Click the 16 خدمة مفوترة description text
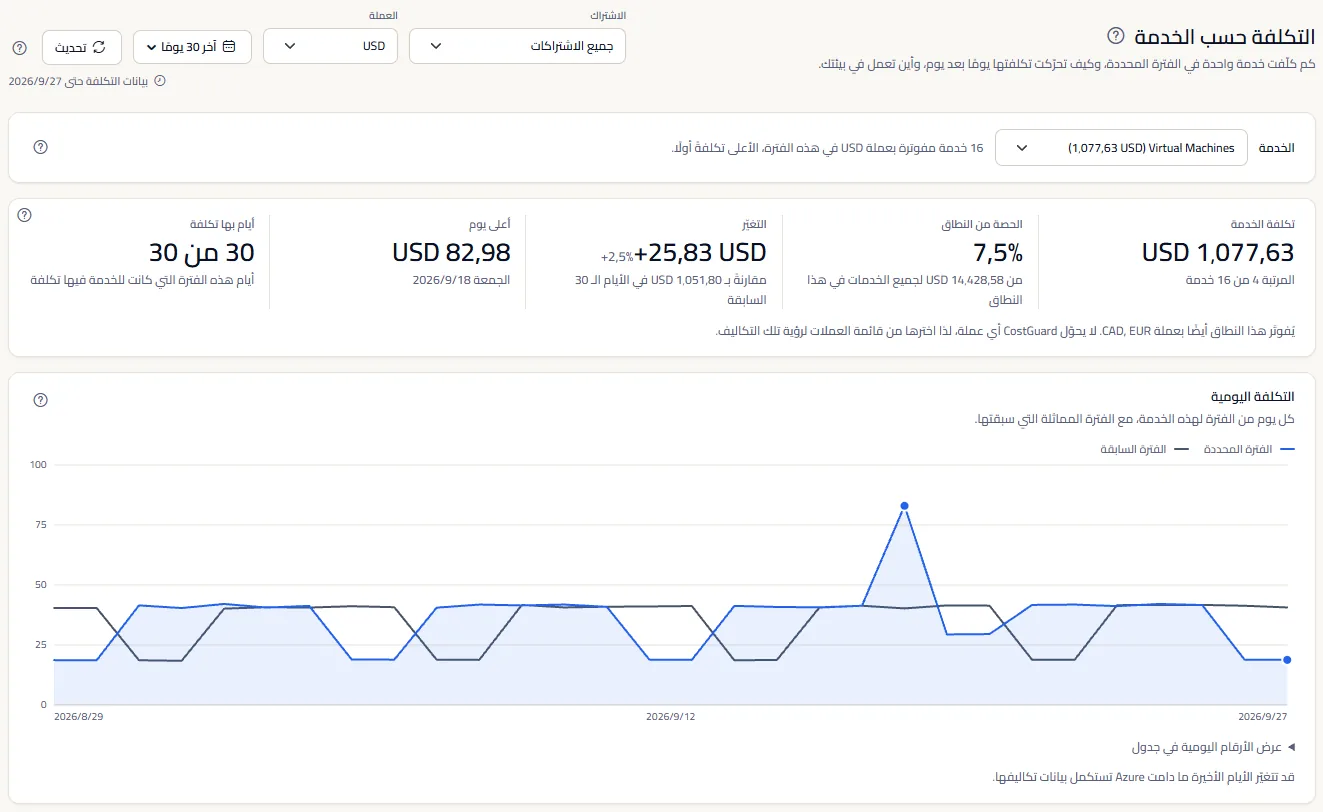The width and height of the screenshot is (1323, 812). point(827,148)
